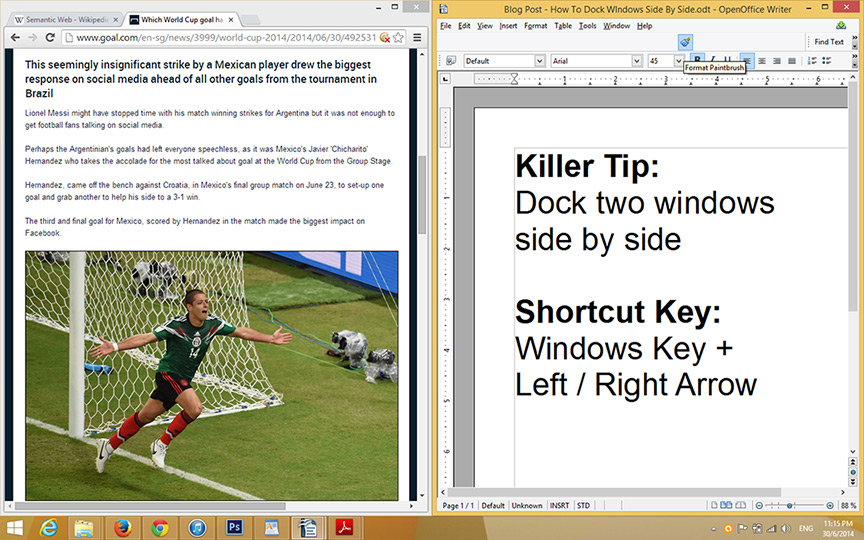Toggle numbered list in Writer
The width and height of the screenshot is (864, 540).
click(812, 61)
